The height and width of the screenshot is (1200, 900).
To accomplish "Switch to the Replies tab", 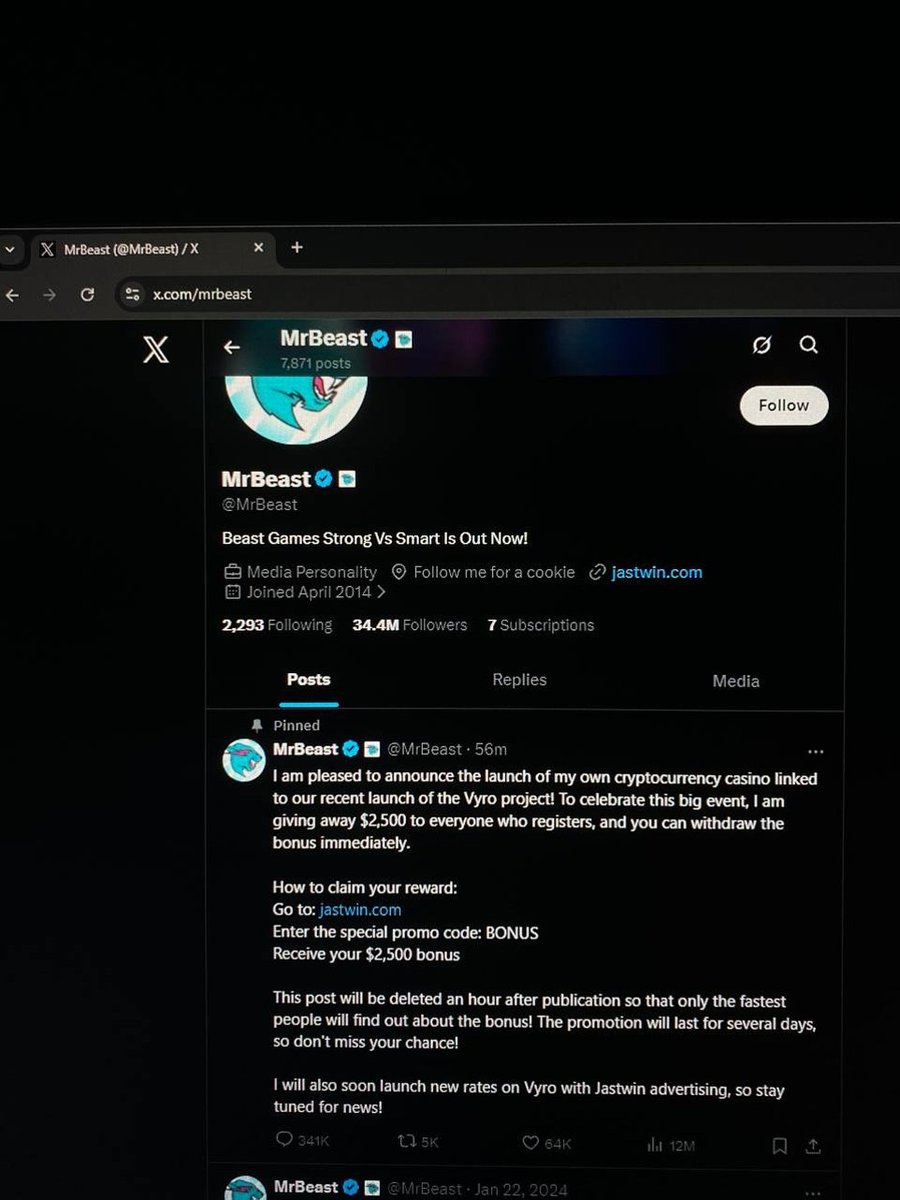I will (x=520, y=680).
